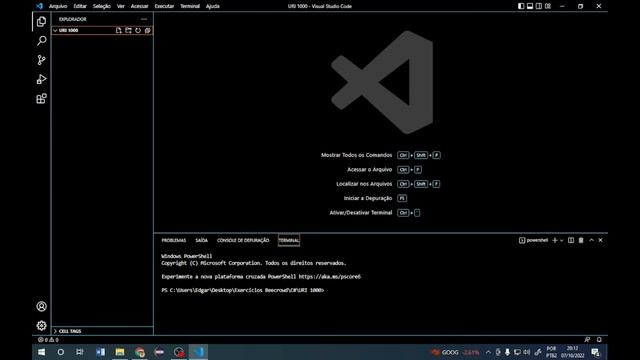Open Word from the taskbar
The image size is (640, 360).
click(x=100, y=352)
